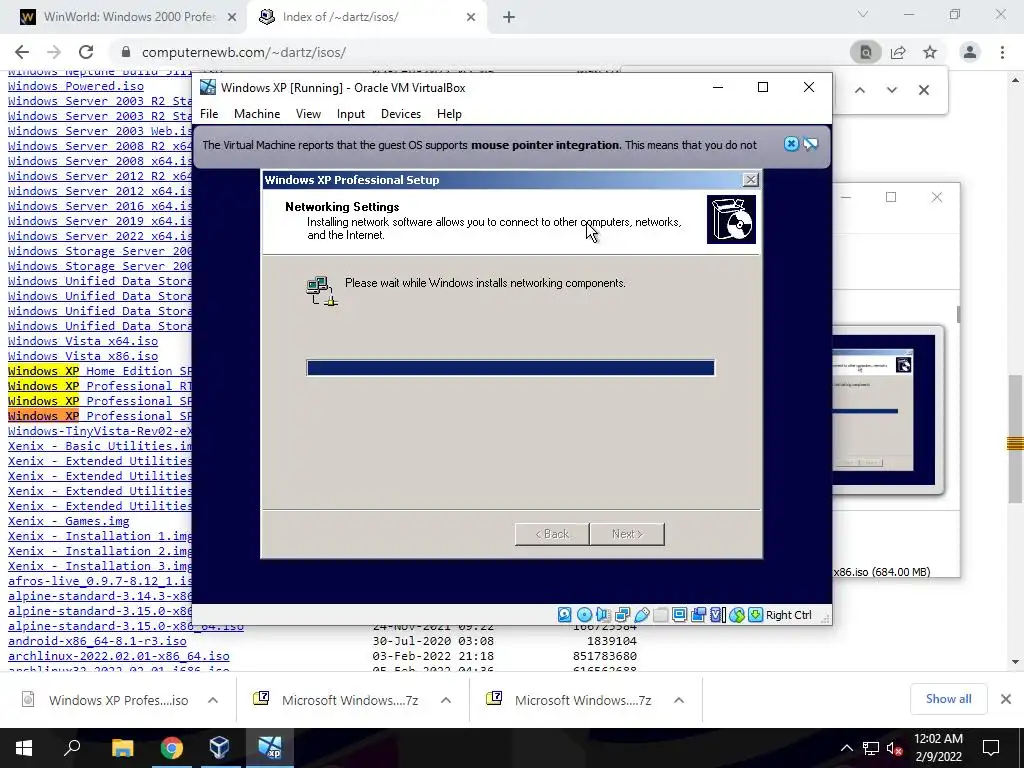Click the Chrome forward arrow
This screenshot has width=1024, height=768.
tap(54, 52)
